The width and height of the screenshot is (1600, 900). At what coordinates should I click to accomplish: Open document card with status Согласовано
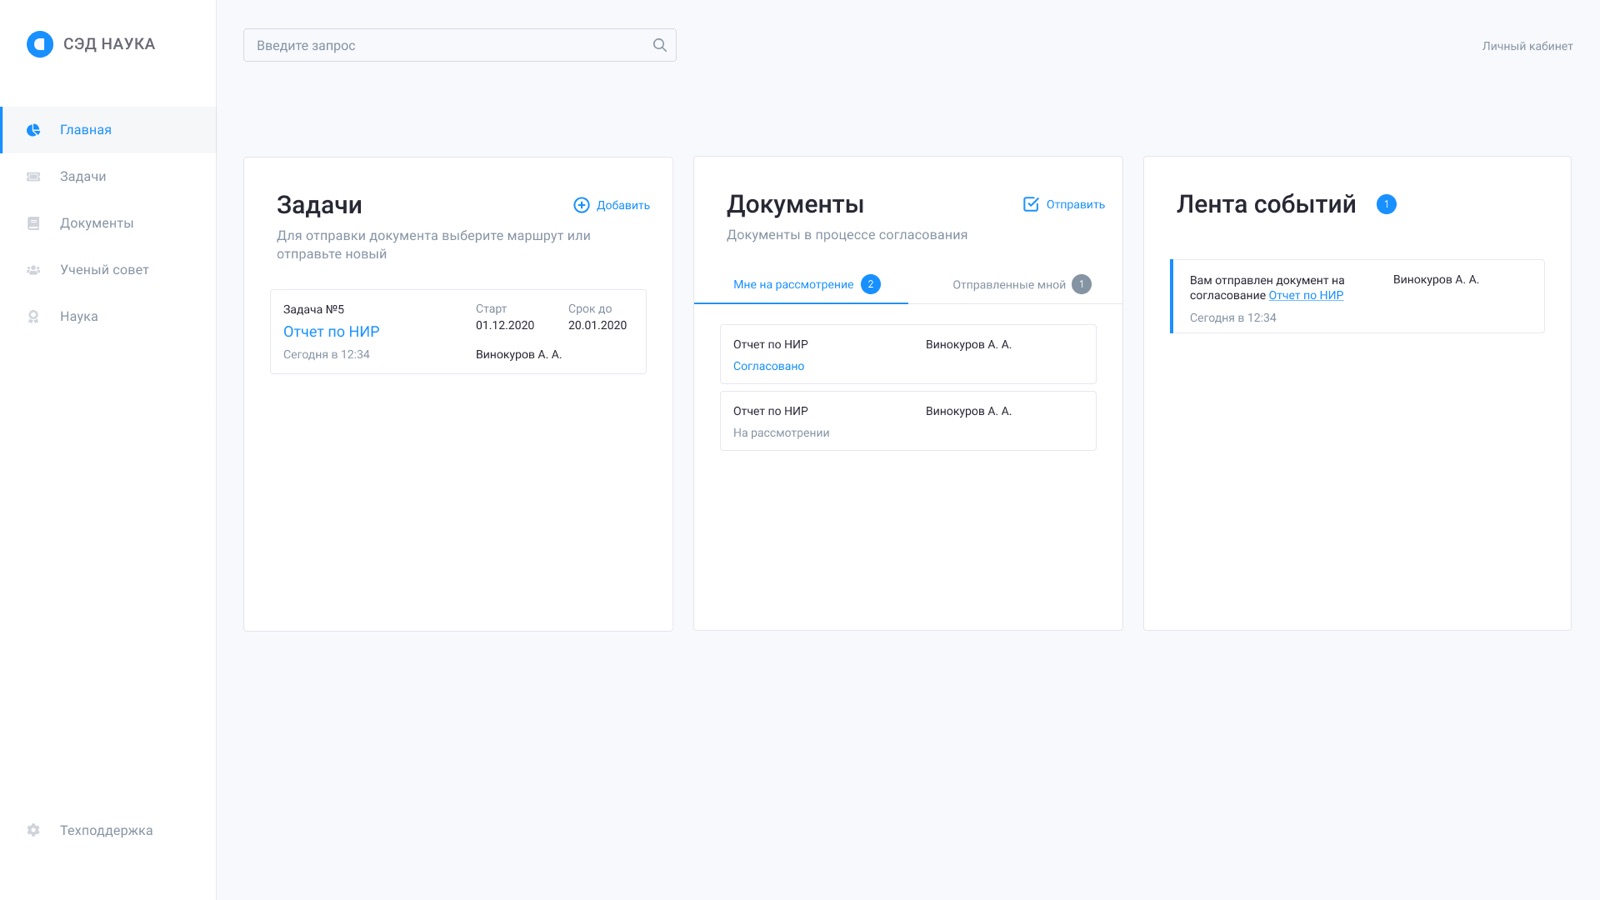pos(908,354)
